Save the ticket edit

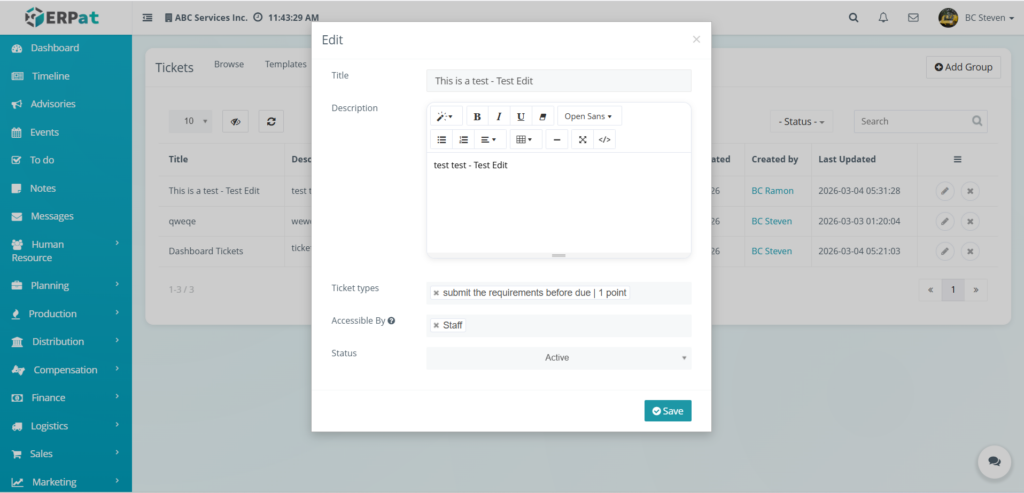click(x=667, y=411)
